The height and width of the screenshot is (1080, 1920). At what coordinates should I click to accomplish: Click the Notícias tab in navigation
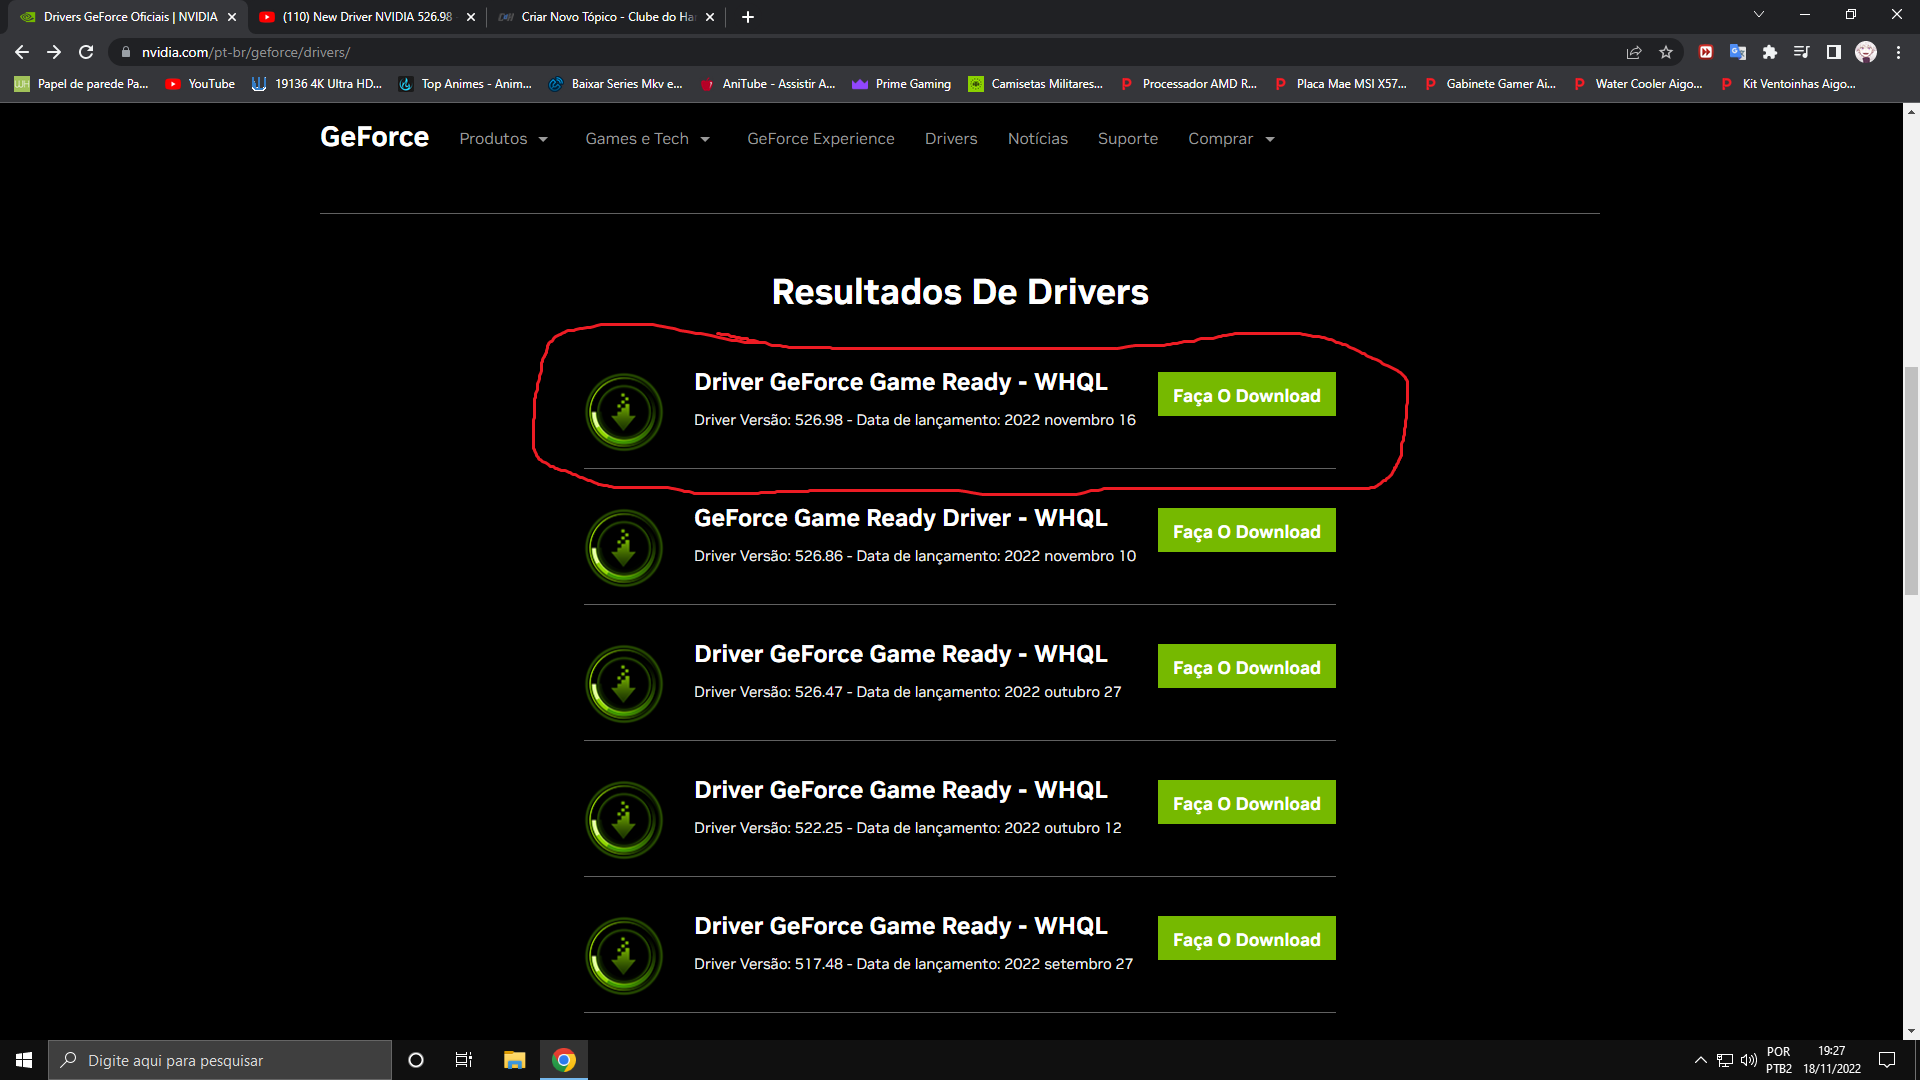tap(1038, 138)
